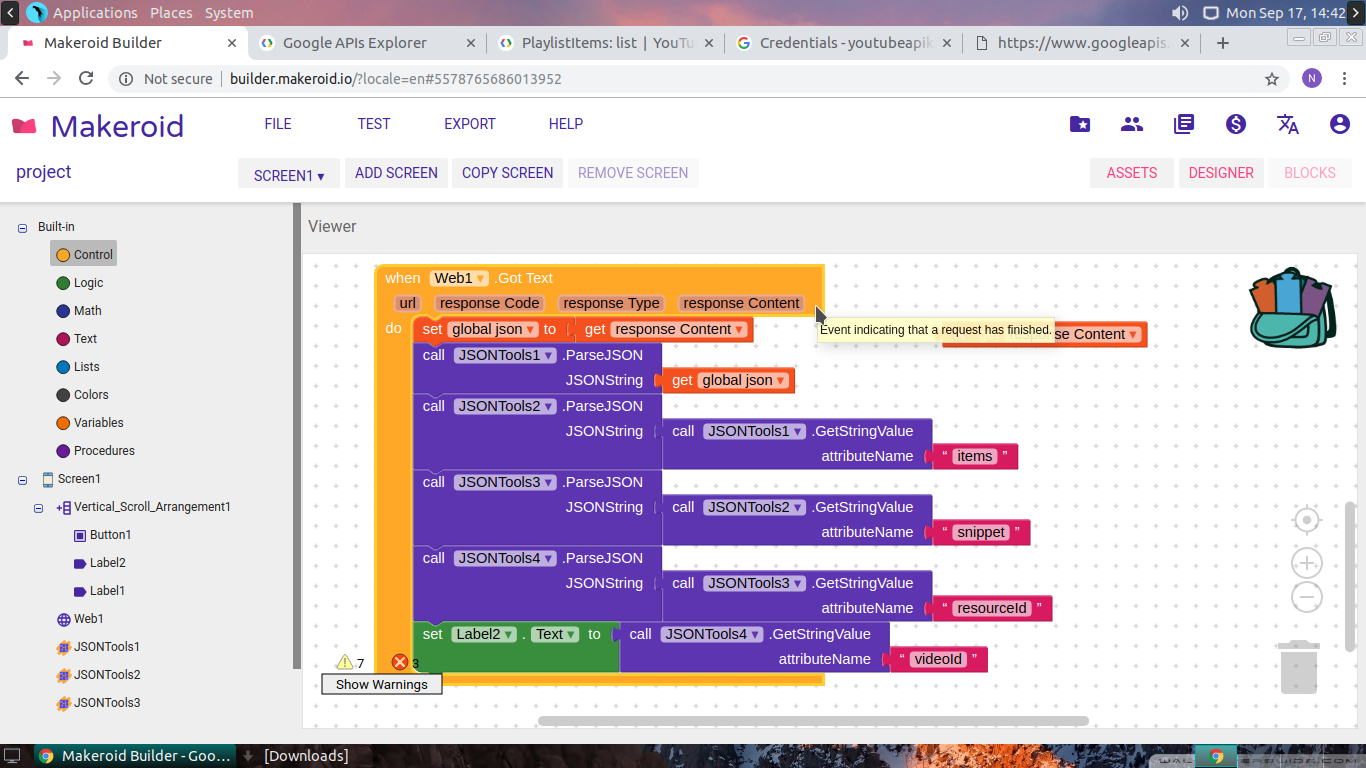Image resolution: width=1366 pixels, height=768 pixels.
Task: Click the trash can in the viewer
Action: click(x=1299, y=666)
